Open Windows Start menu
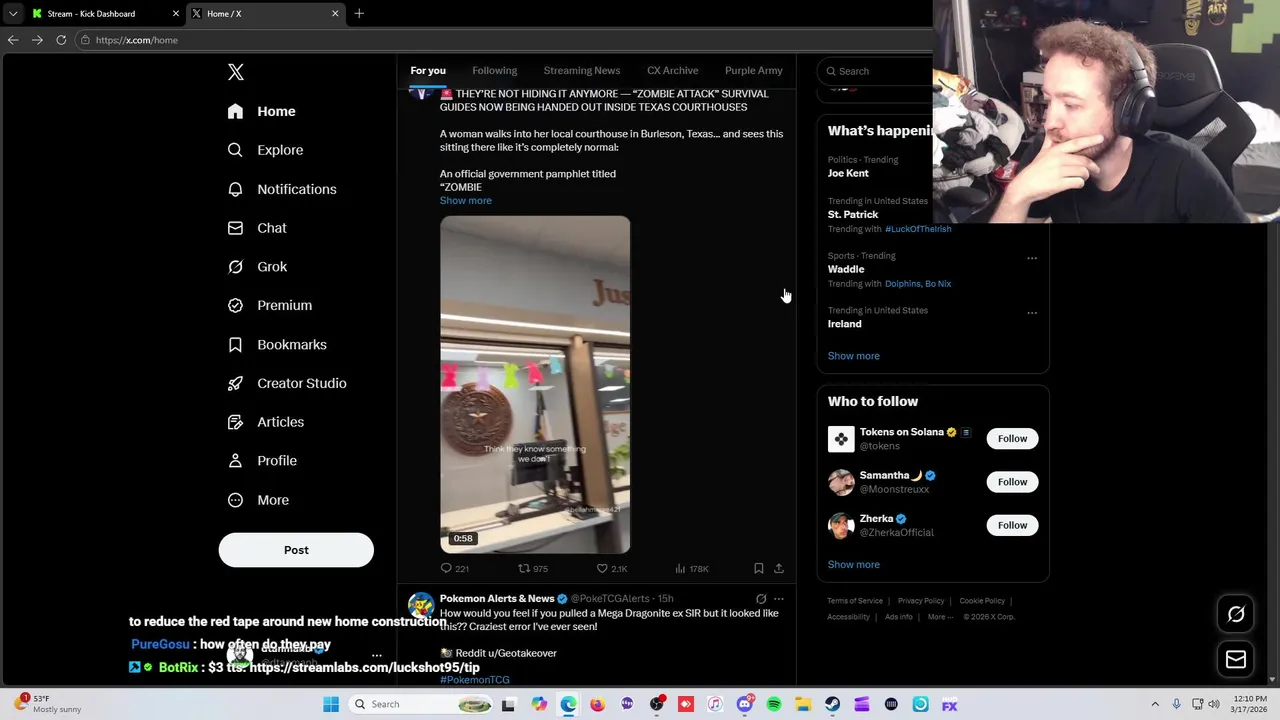1280x720 pixels. point(331,704)
